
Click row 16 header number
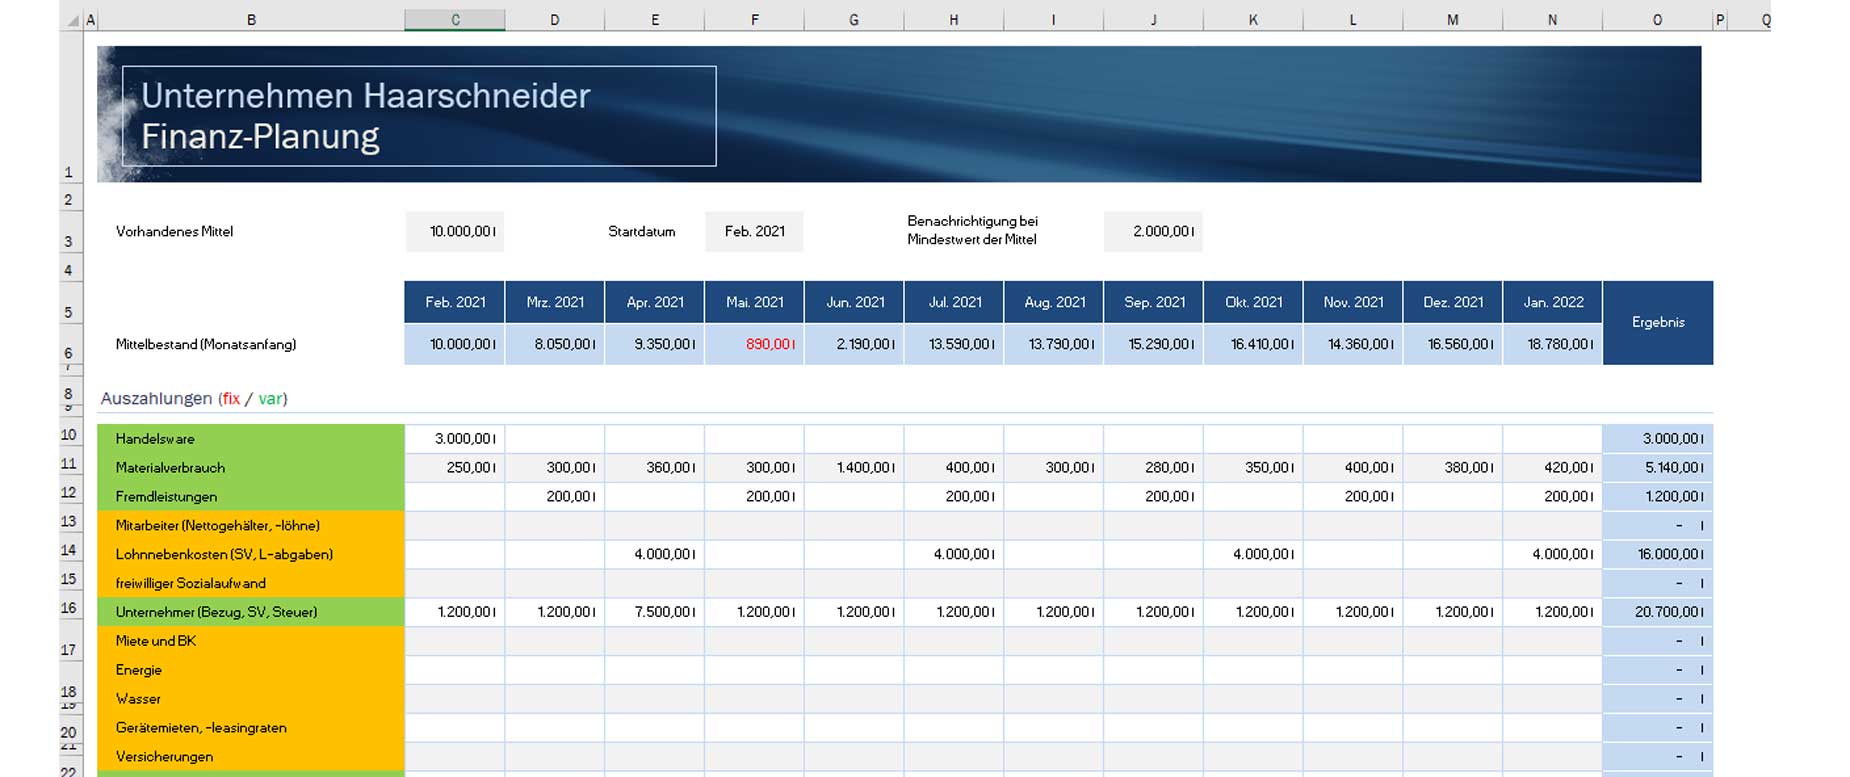(x=68, y=608)
